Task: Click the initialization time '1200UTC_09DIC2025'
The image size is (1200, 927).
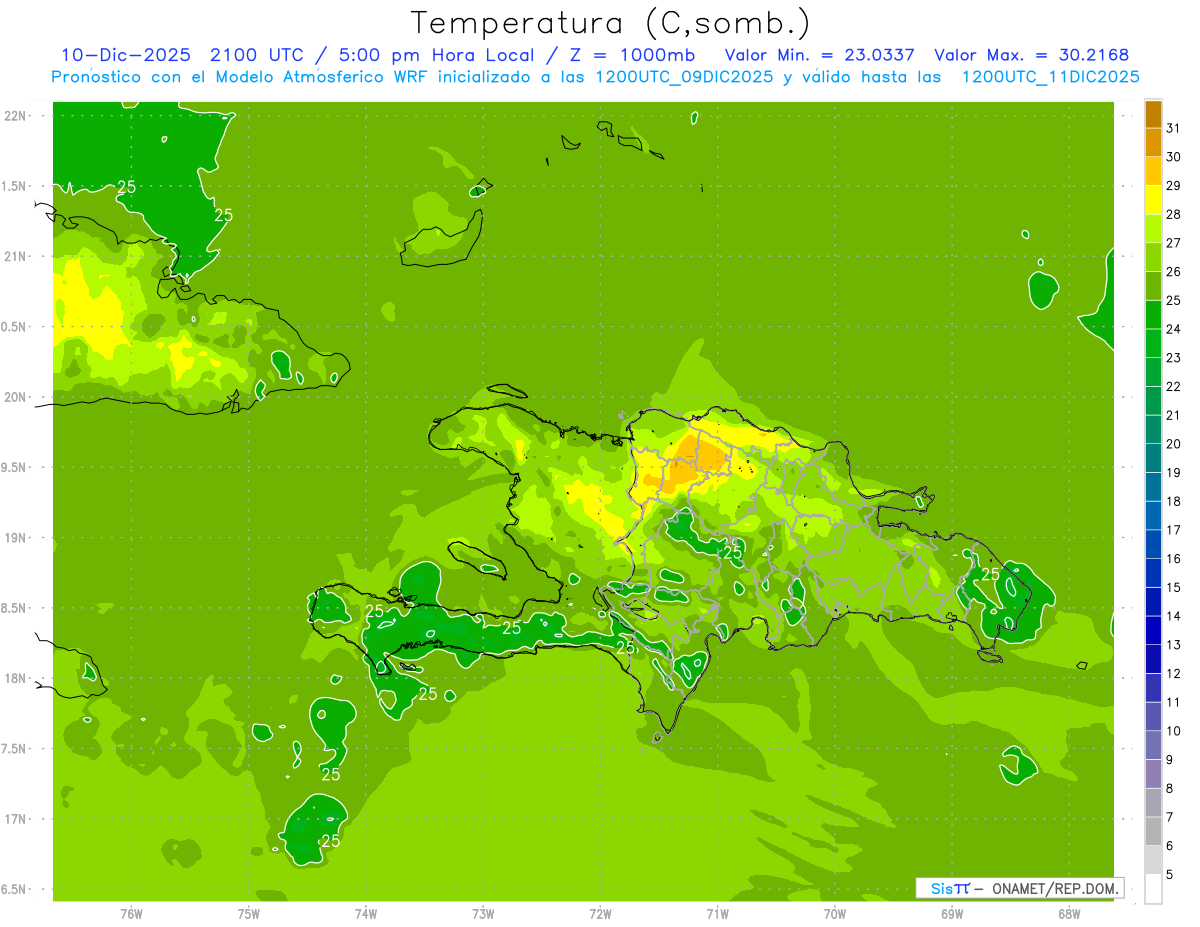Action: tap(681, 77)
